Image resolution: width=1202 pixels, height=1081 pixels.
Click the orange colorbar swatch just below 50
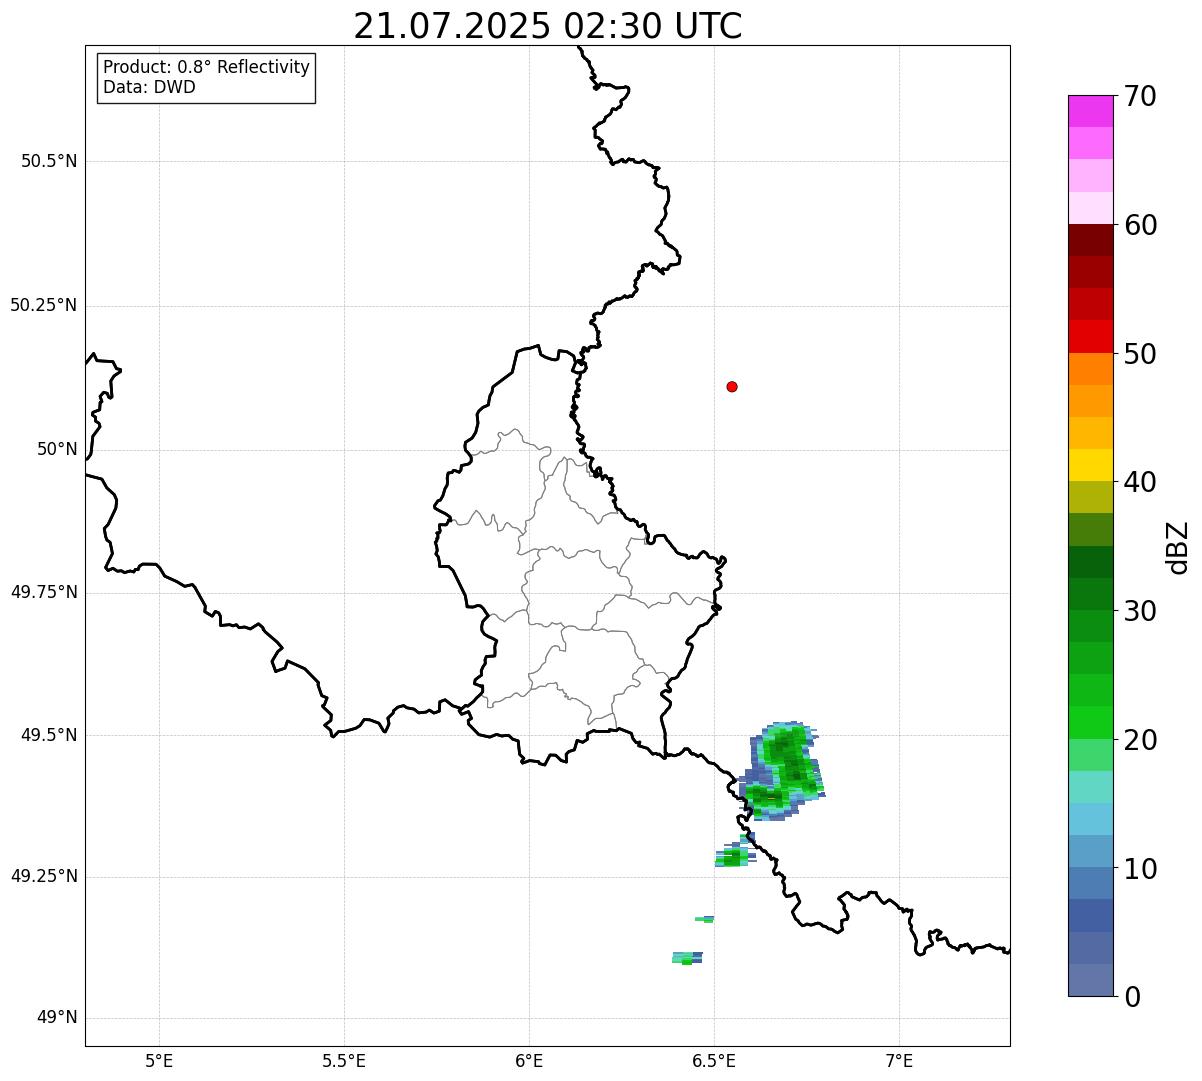1090,369
